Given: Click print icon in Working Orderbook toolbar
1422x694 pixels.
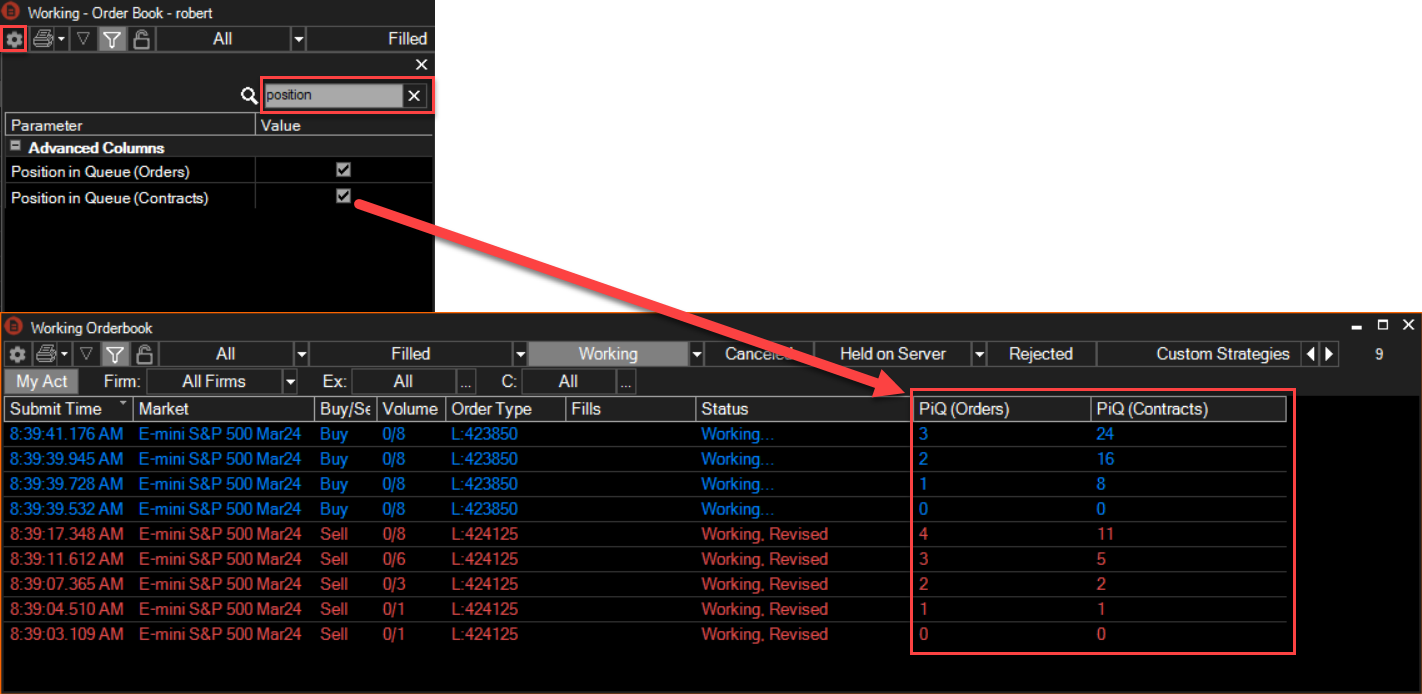Looking at the screenshot, I should click(x=43, y=354).
